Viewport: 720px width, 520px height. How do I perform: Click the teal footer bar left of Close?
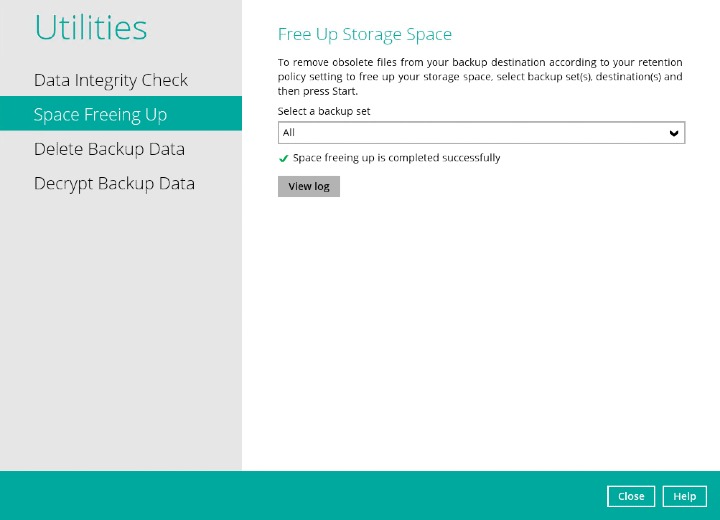(300, 496)
